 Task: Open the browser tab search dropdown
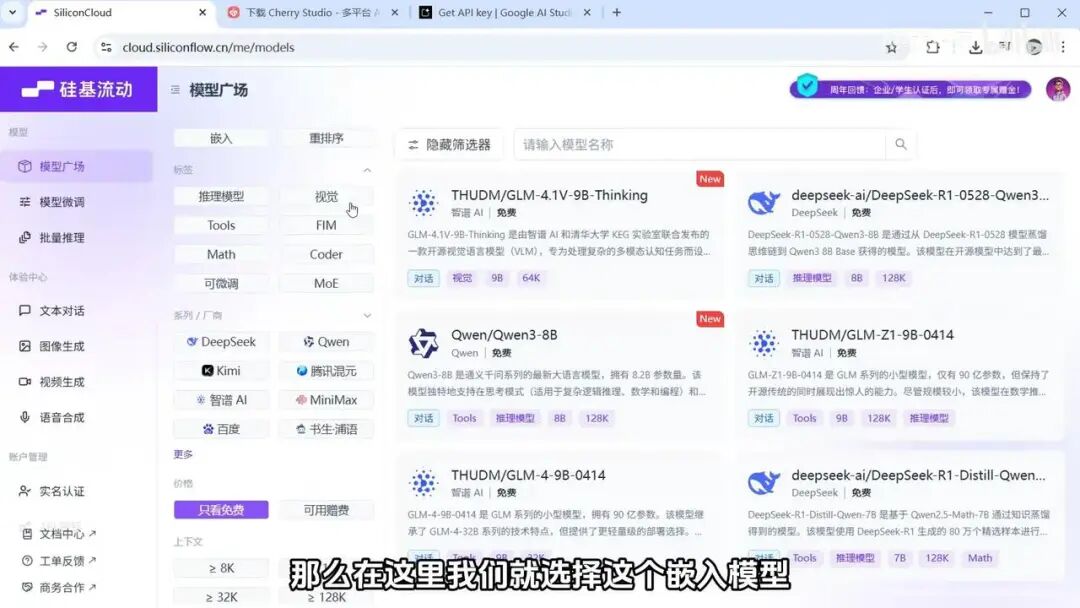[x=12, y=12]
